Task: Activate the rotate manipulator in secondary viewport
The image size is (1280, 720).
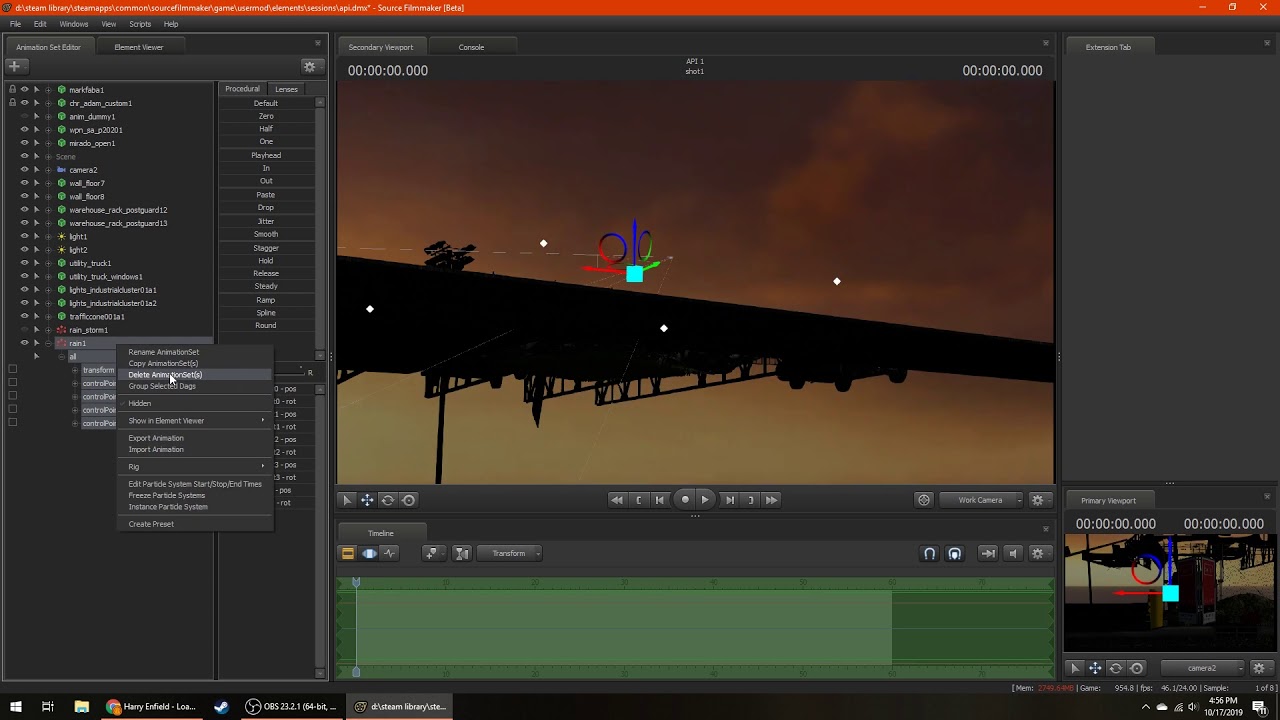Action: click(388, 500)
